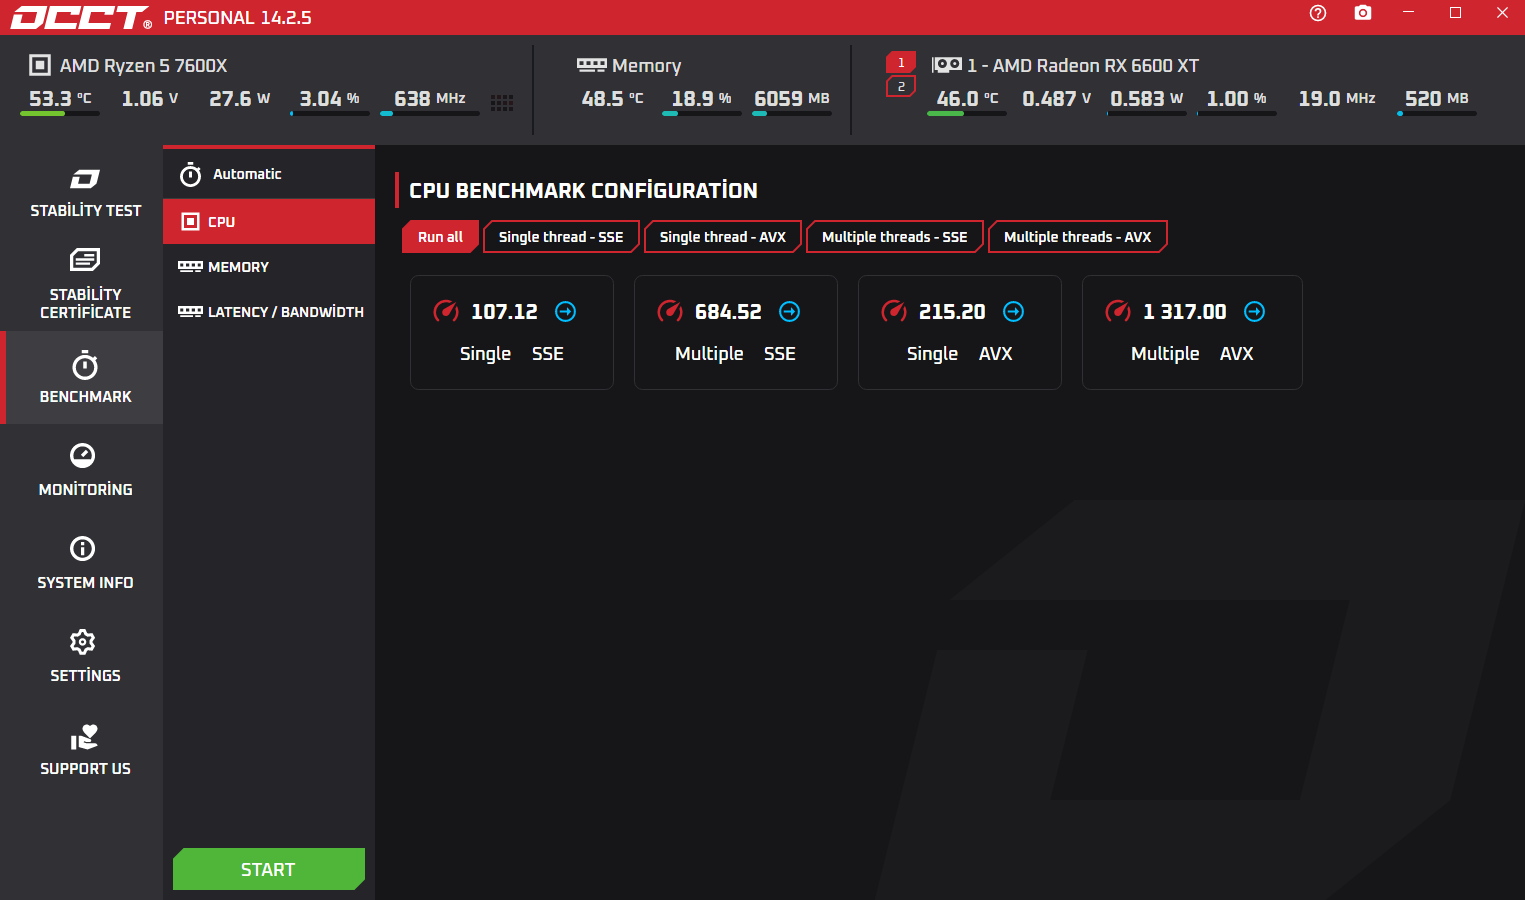This screenshot has width=1525, height=900.
Task: Click the AMD Radeon RX 6600 XT name
Action: (x=1096, y=65)
